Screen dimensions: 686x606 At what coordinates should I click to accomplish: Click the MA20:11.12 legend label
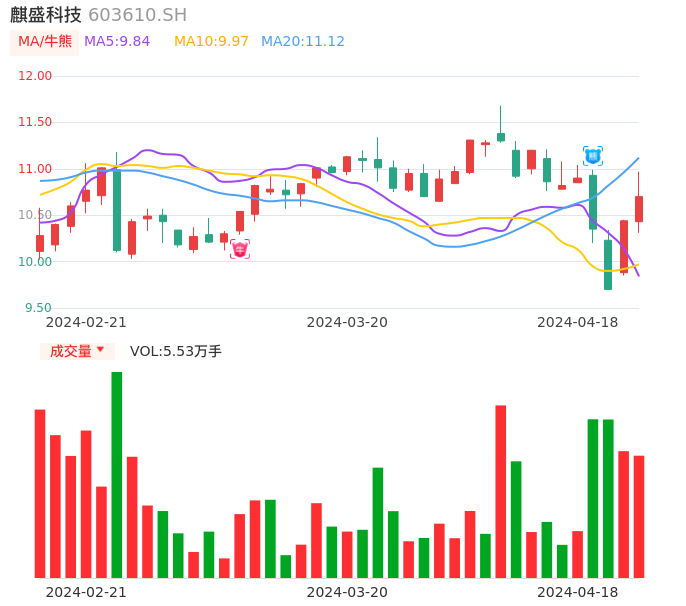pyautogui.click(x=303, y=41)
